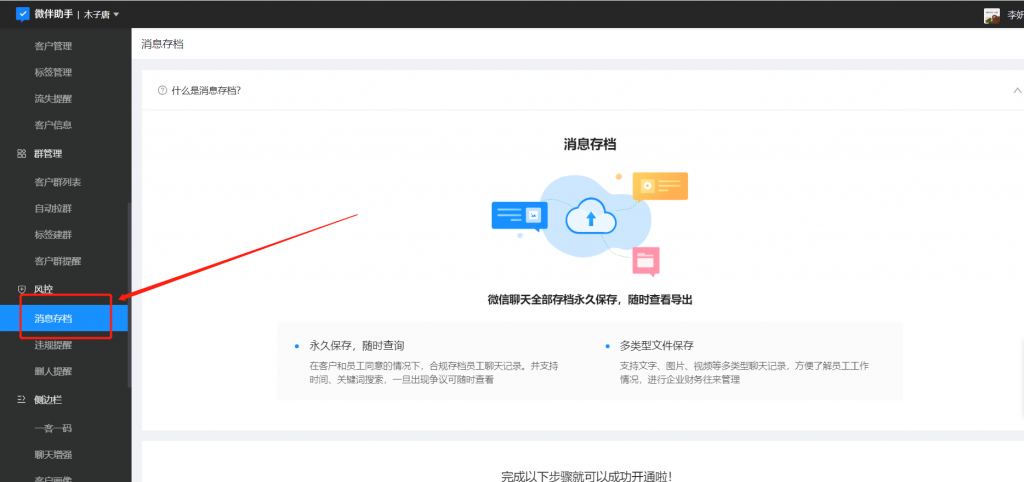This screenshot has width=1024, height=482.
Task: Select 违规提醒 in the sidebar
Action: (53, 345)
